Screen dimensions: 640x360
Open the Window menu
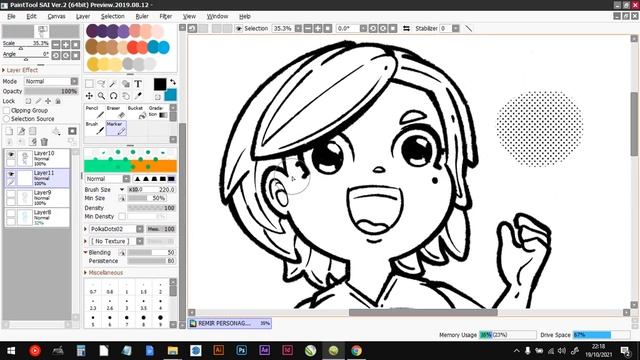(217, 16)
